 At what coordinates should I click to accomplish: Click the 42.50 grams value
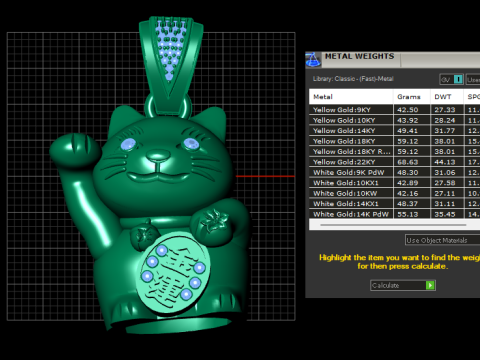click(407, 110)
